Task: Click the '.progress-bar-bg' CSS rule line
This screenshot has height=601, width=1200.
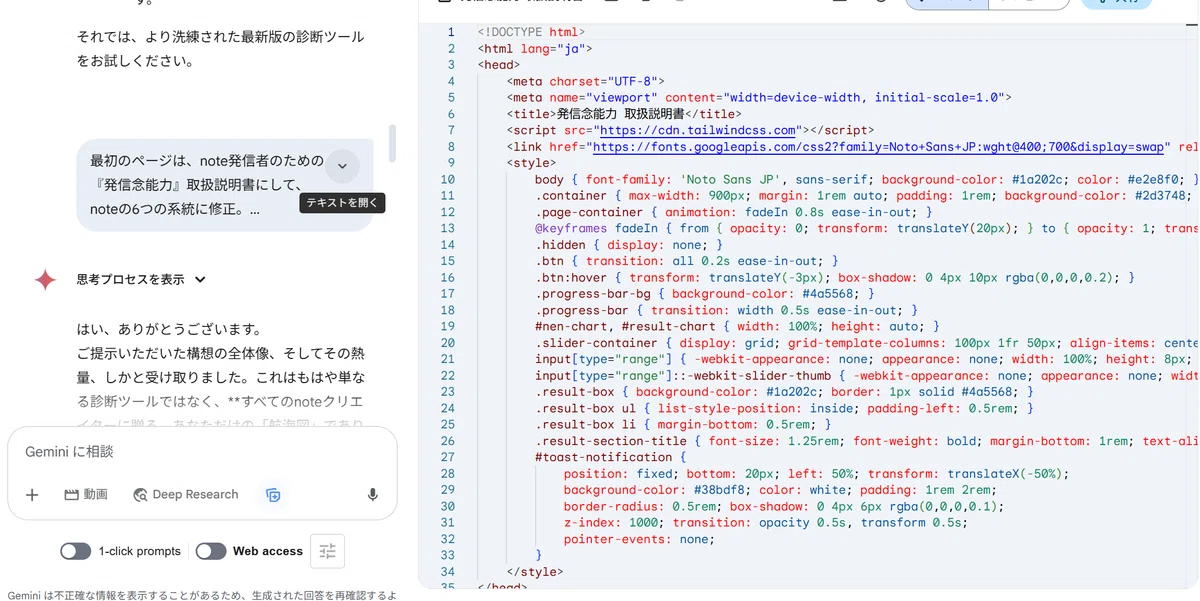Action: tap(705, 294)
